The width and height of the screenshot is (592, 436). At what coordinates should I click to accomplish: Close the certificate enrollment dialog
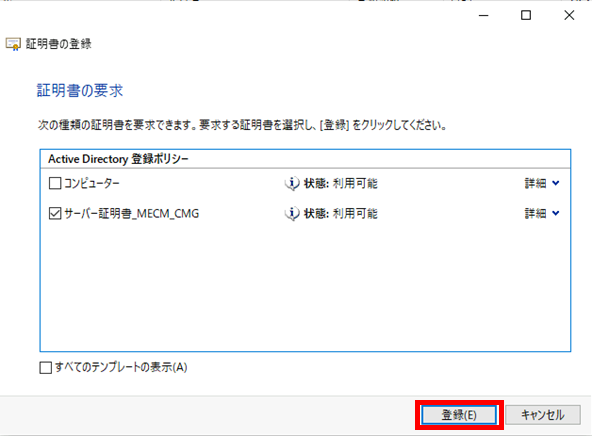(x=569, y=15)
